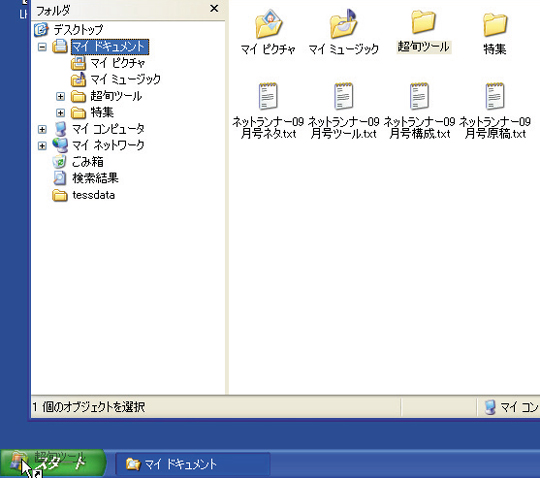The height and width of the screenshot is (478, 540).
Task: Click the マイ コンピュータ icon in tree
Action: [61, 129]
